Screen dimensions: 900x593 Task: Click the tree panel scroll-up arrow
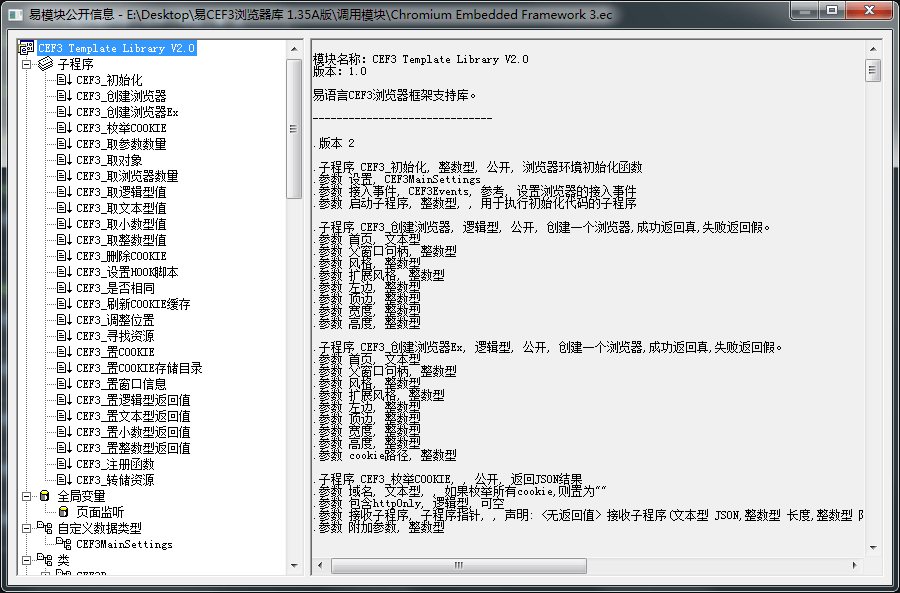point(294,49)
